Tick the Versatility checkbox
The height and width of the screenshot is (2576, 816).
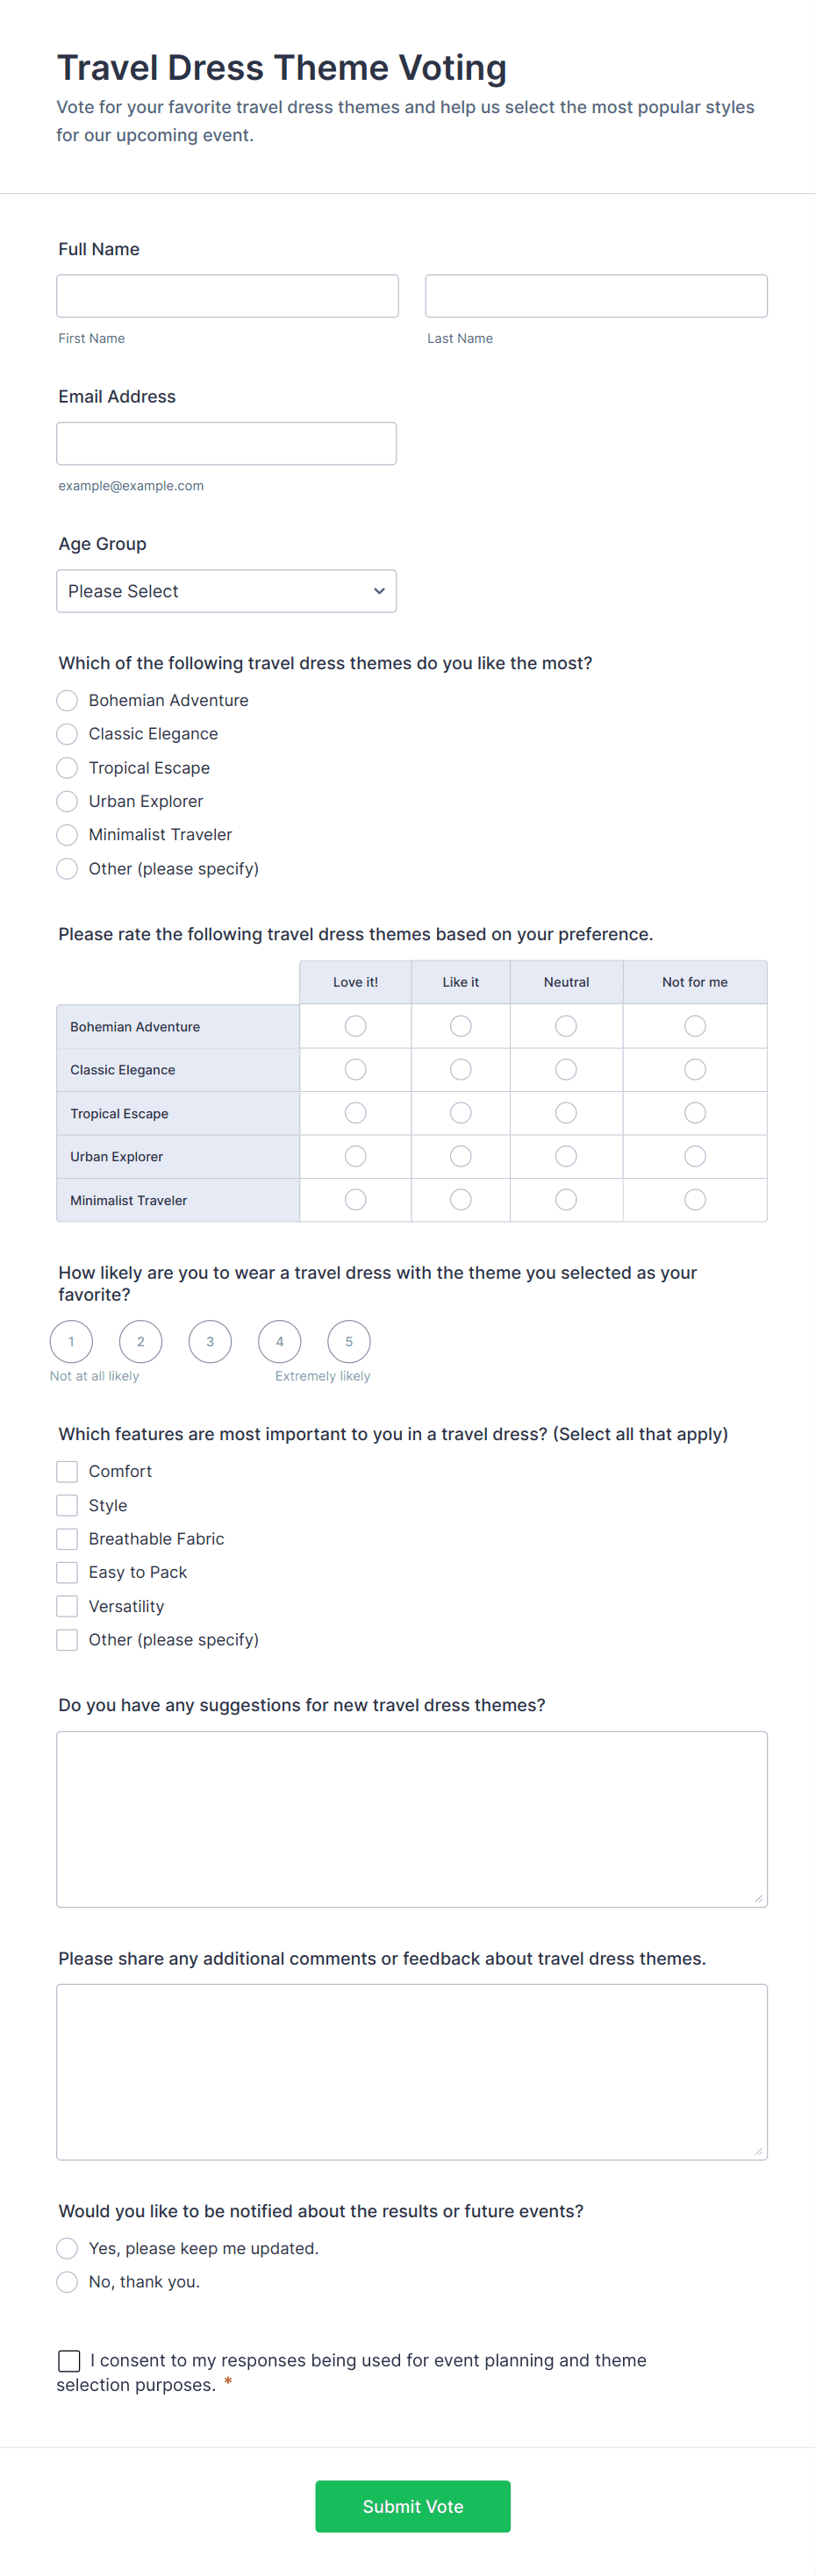67,1606
